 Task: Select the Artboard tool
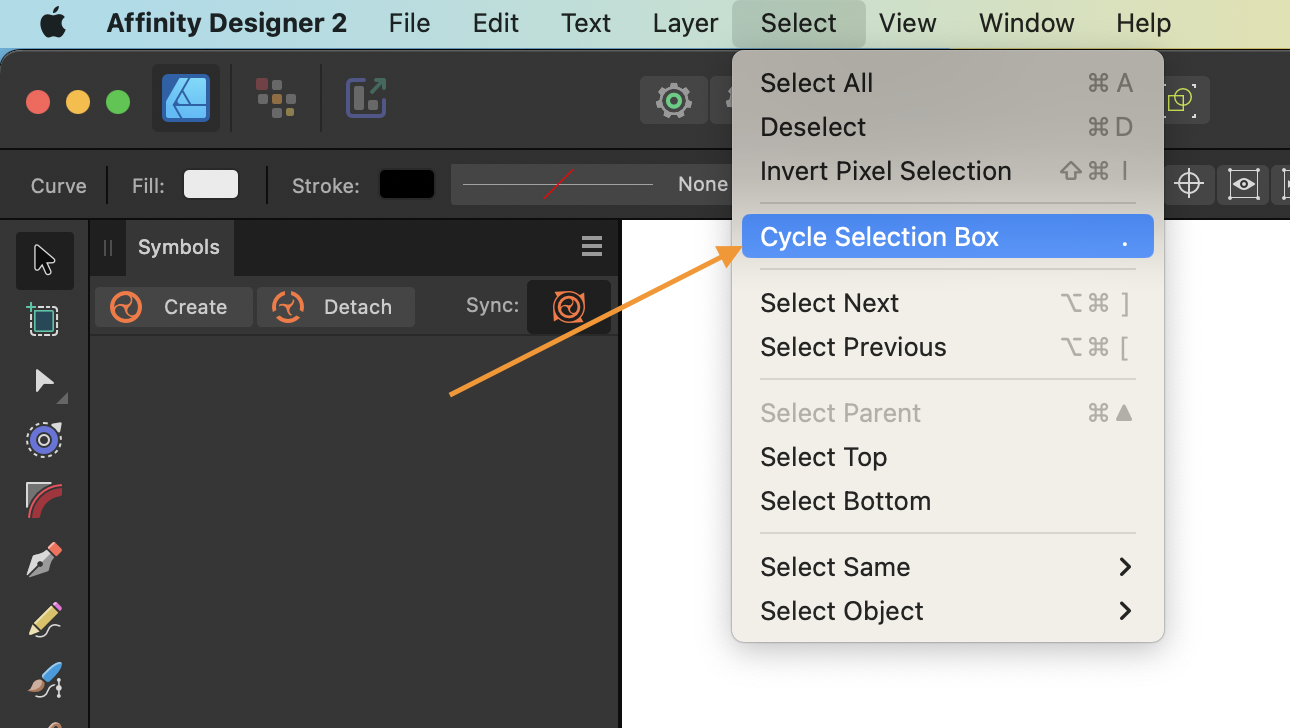(44, 320)
